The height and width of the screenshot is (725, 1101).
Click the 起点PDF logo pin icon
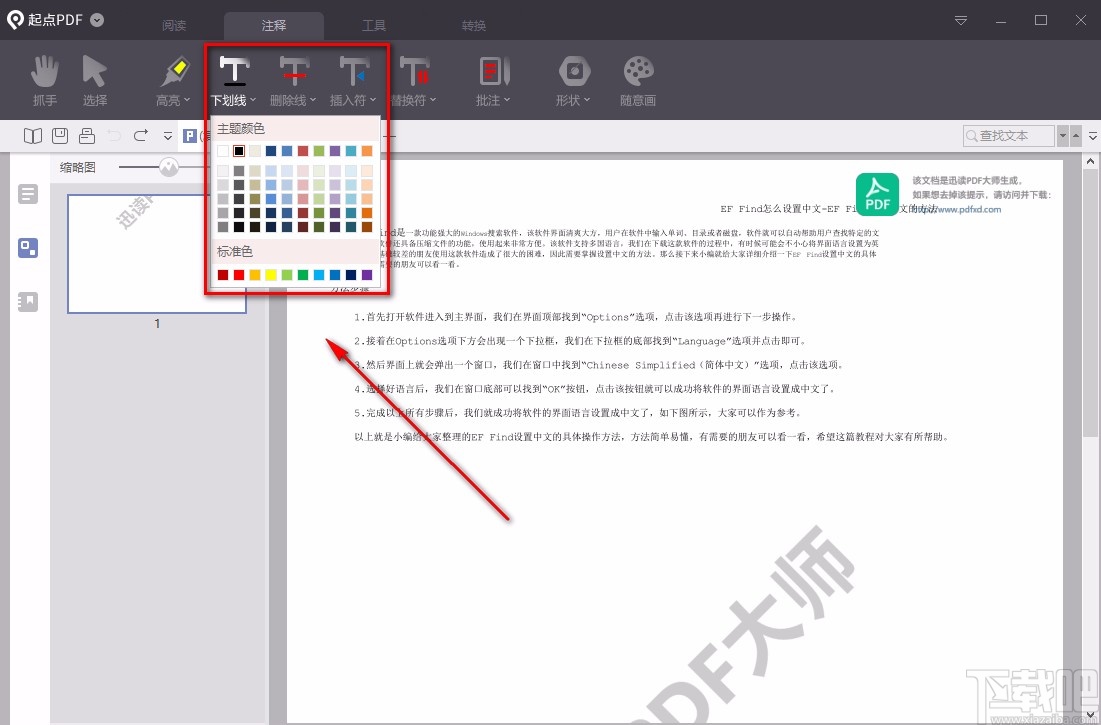(x=15, y=20)
